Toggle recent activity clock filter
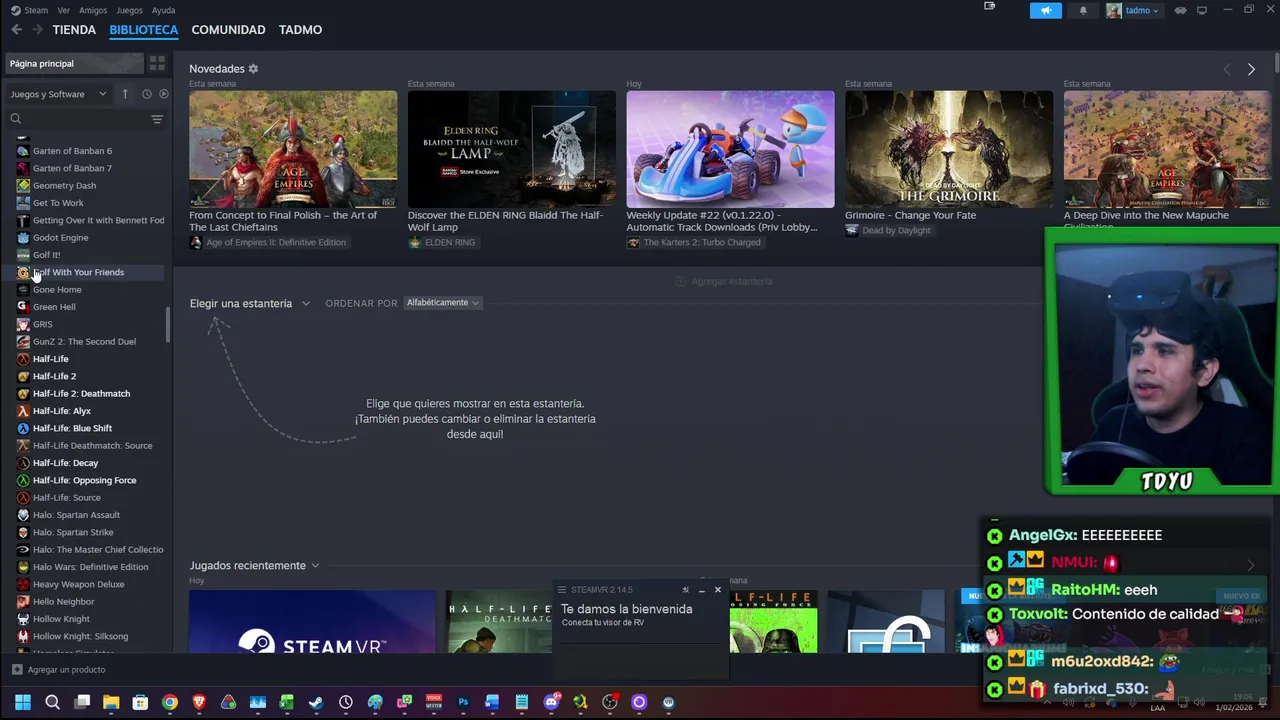The image size is (1280, 720). [x=146, y=94]
